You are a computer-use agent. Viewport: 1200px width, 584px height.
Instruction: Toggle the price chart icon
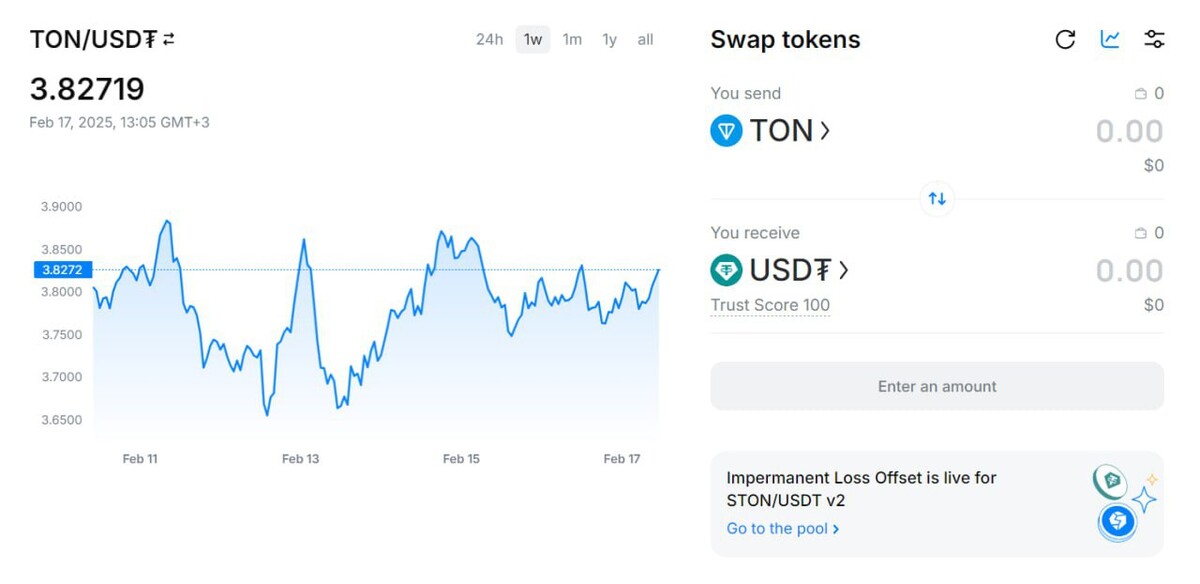[1110, 40]
